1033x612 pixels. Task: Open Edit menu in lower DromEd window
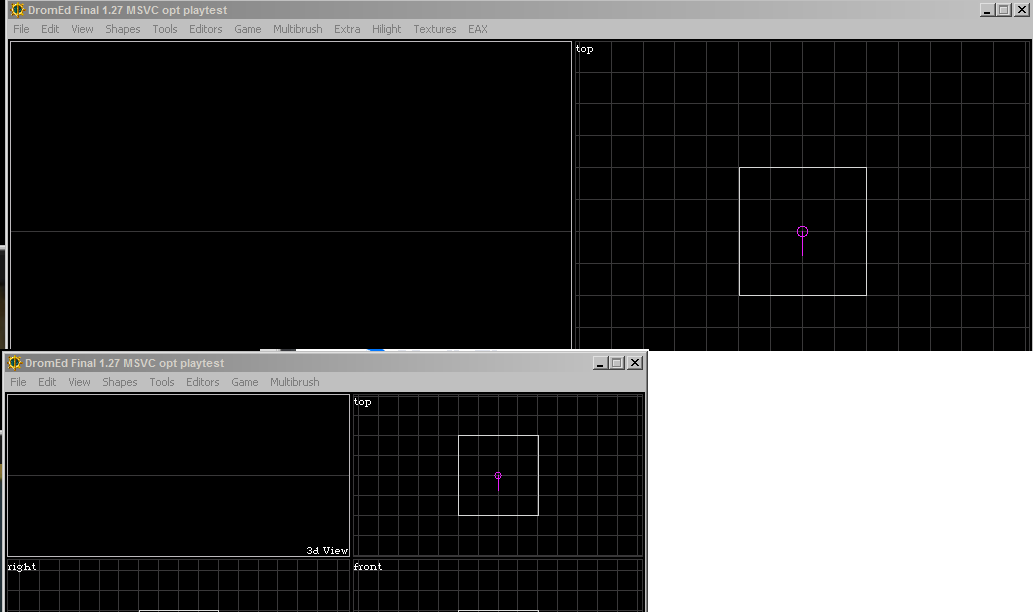47,382
